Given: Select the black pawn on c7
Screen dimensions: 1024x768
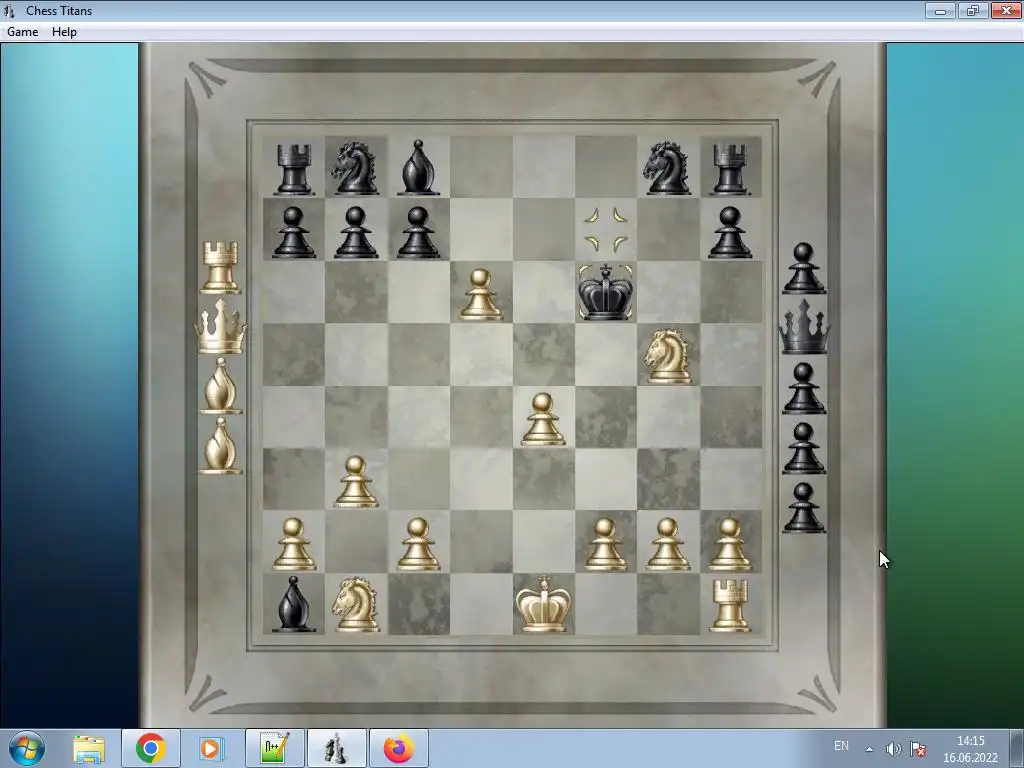Looking at the screenshot, I should click(x=418, y=232).
